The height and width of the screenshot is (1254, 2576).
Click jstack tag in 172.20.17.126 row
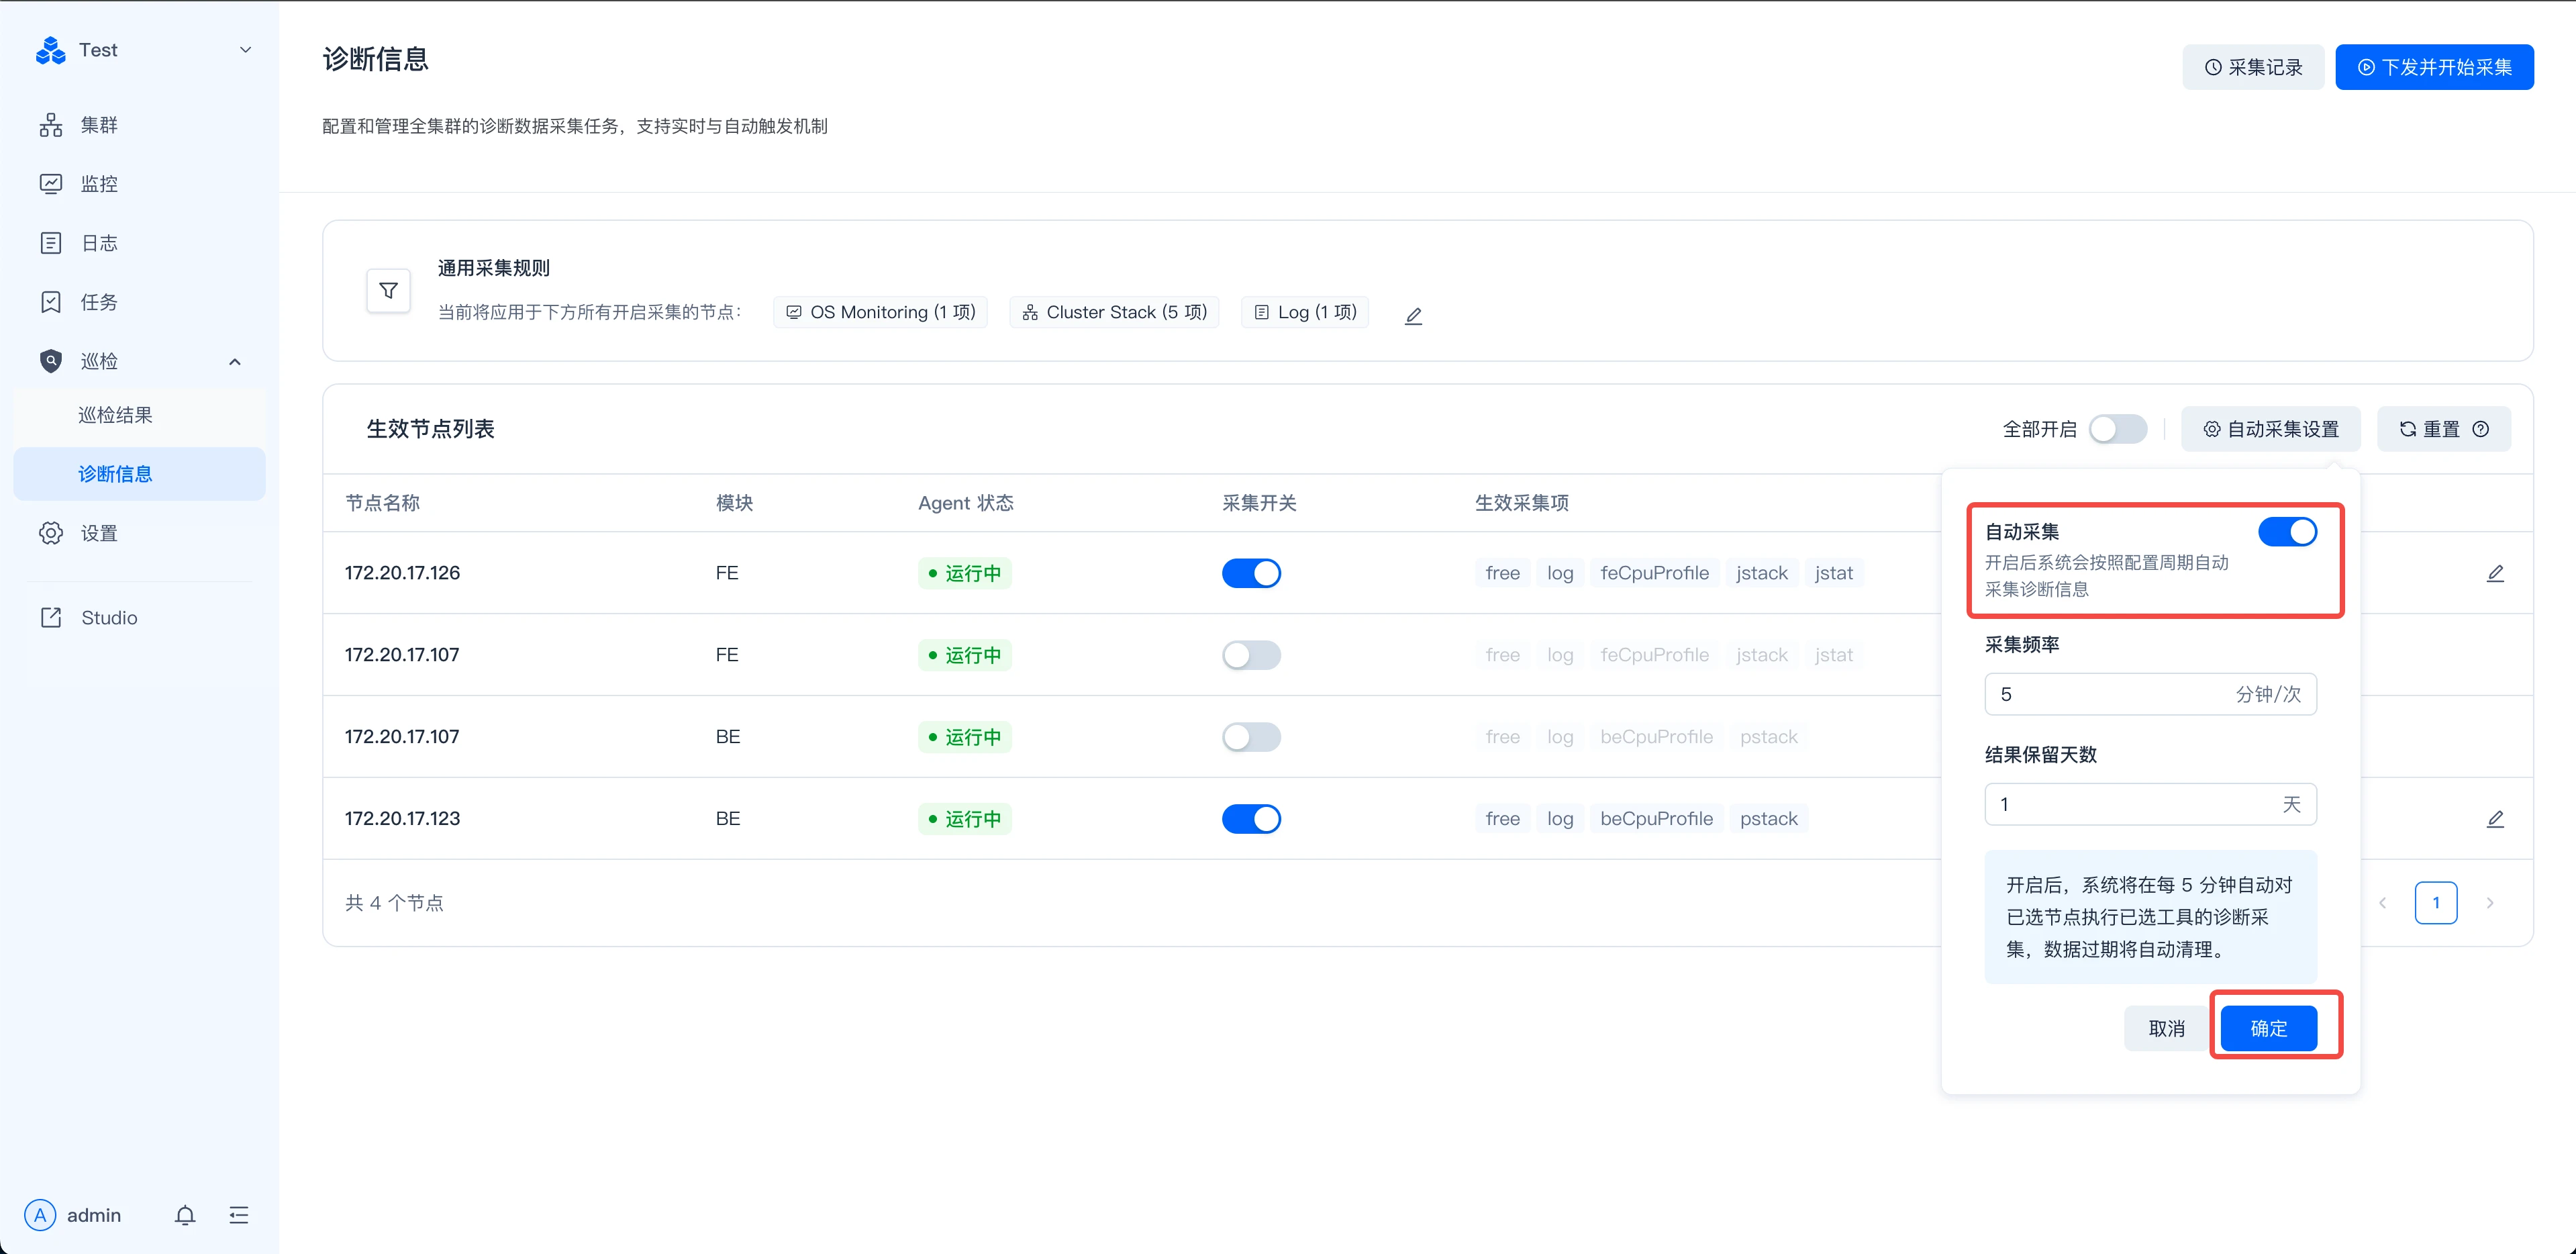(1762, 573)
